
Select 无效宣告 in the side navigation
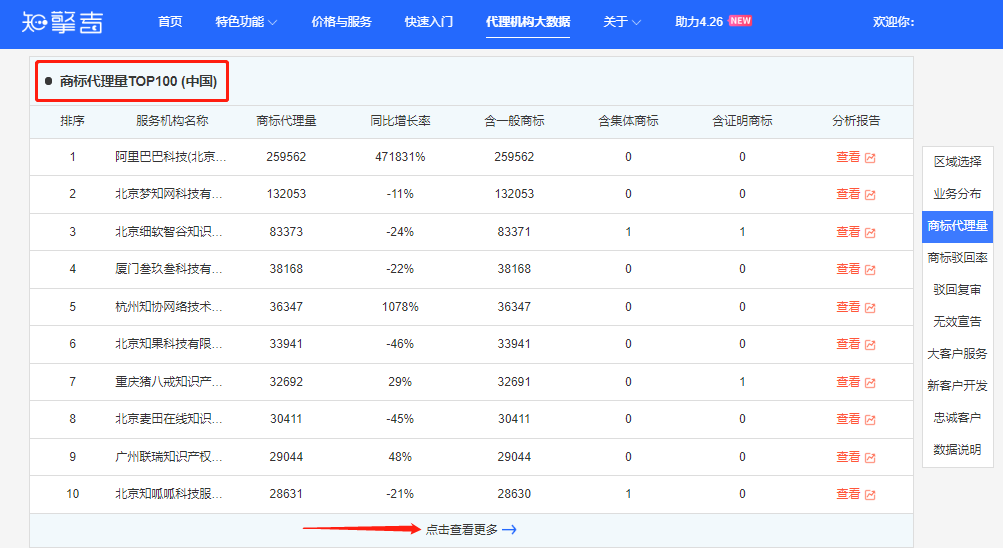(957, 322)
